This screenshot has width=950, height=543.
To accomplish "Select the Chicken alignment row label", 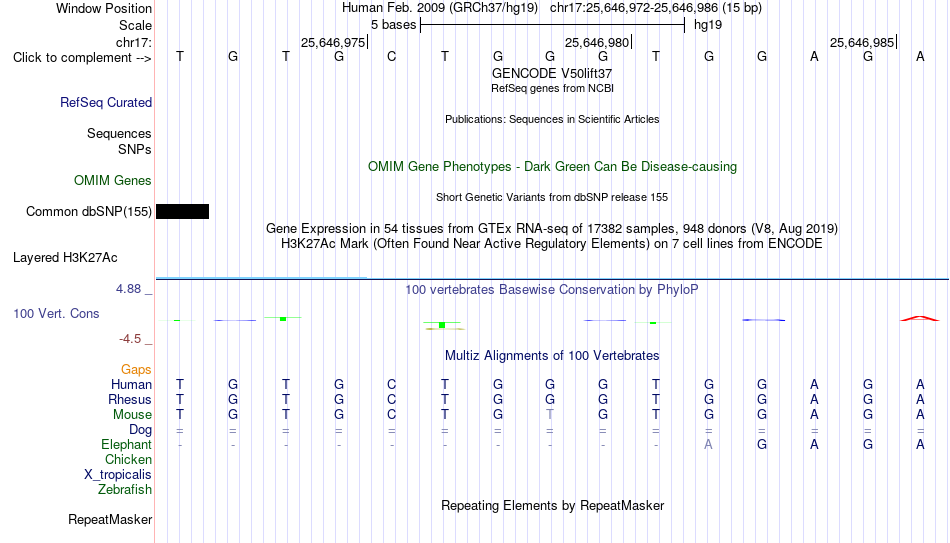I will pyautogui.click(x=128, y=459).
